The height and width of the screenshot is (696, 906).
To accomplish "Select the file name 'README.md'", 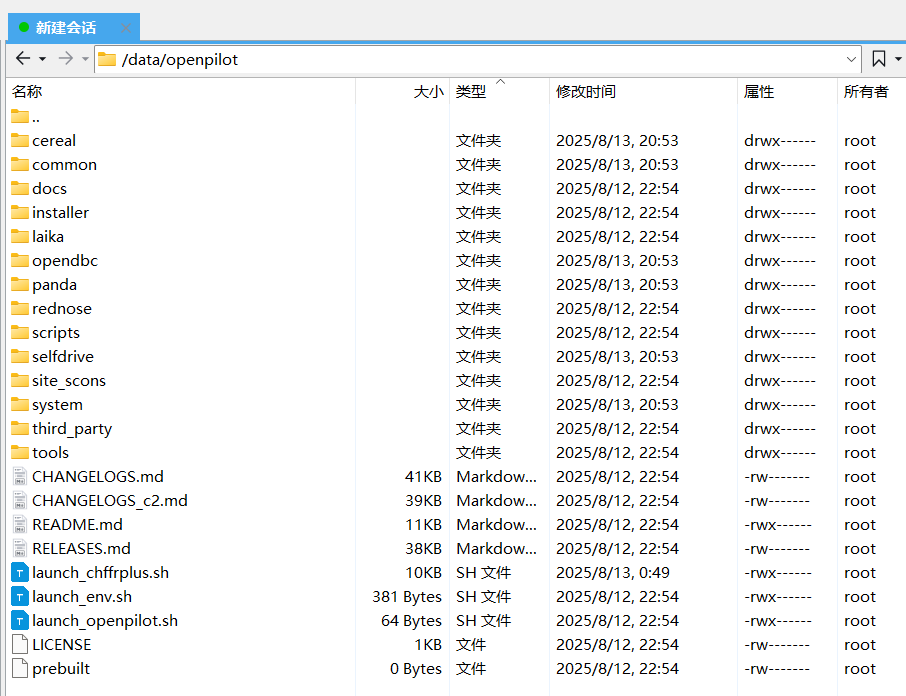I will 77,524.
